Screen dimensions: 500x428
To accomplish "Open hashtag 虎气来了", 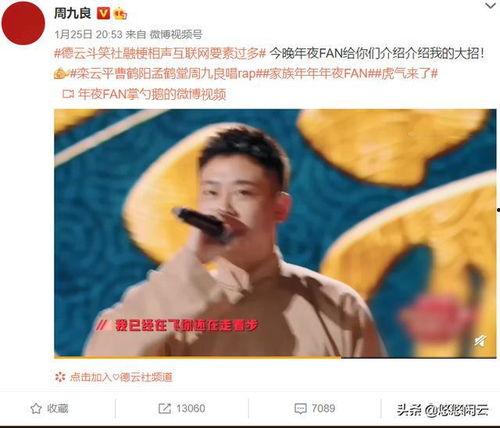I will 409,74.
